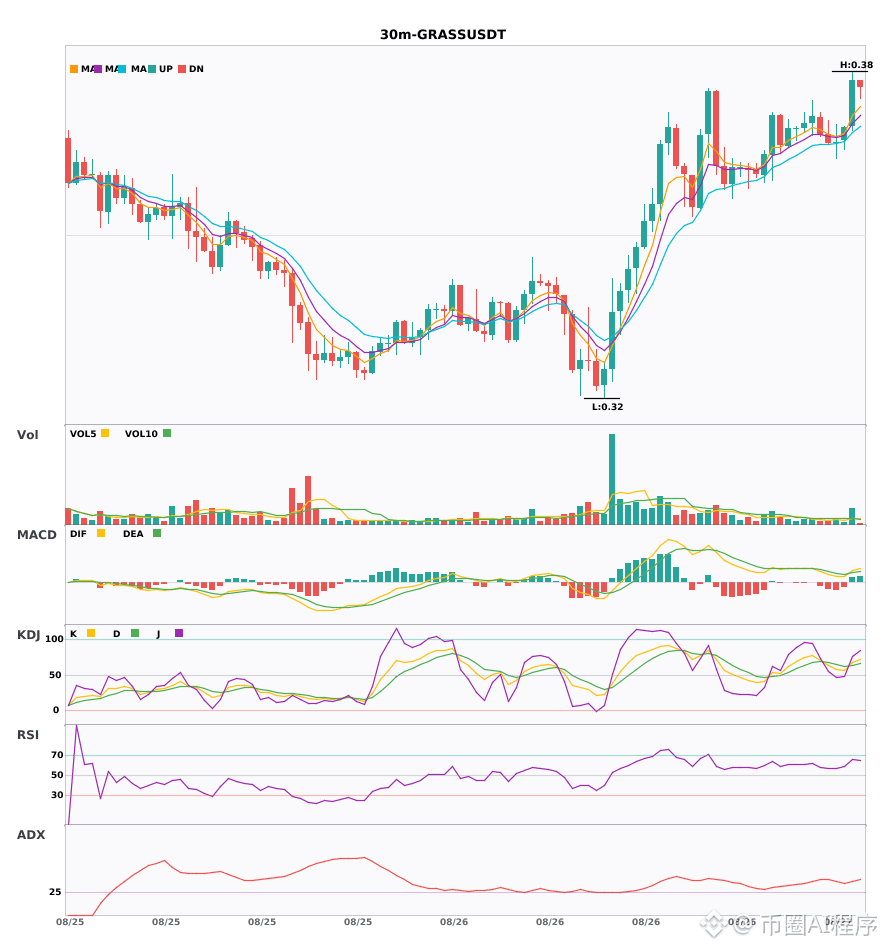
Task: Click the DEA legend text
Action: pos(133,534)
